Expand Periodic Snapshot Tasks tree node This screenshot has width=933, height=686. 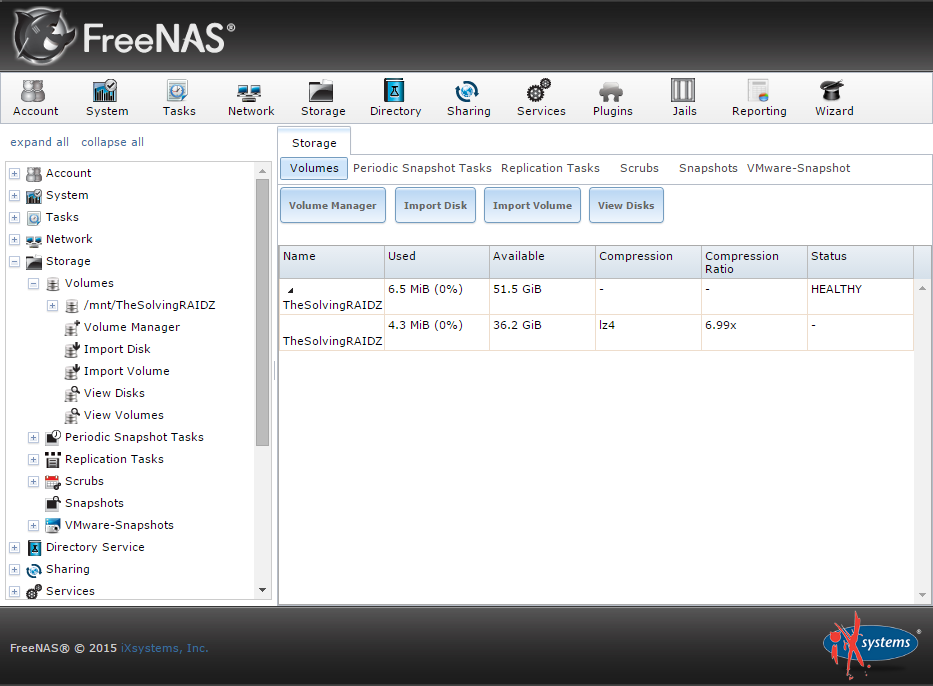pos(33,438)
